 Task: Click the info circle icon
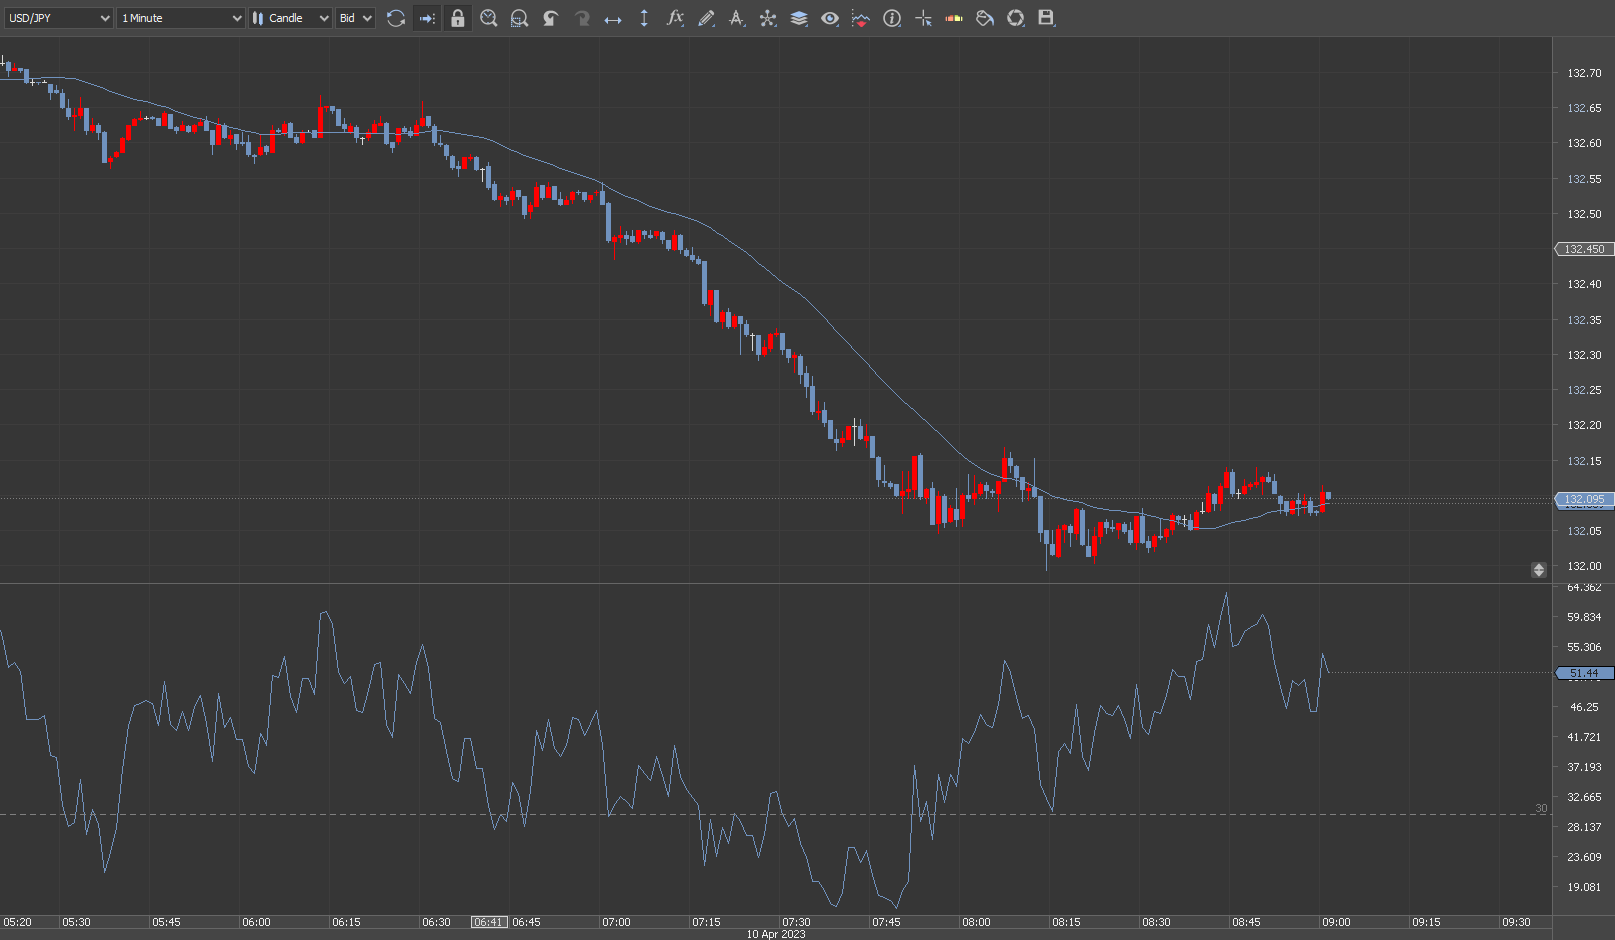click(x=892, y=18)
